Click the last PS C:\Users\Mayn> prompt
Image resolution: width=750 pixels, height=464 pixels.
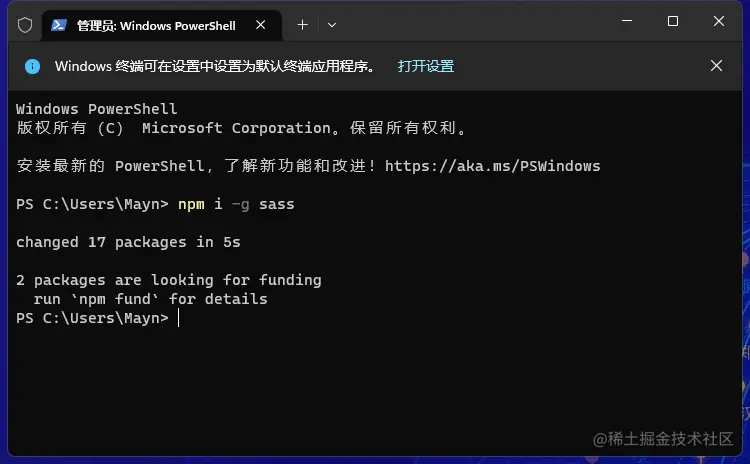coord(92,318)
